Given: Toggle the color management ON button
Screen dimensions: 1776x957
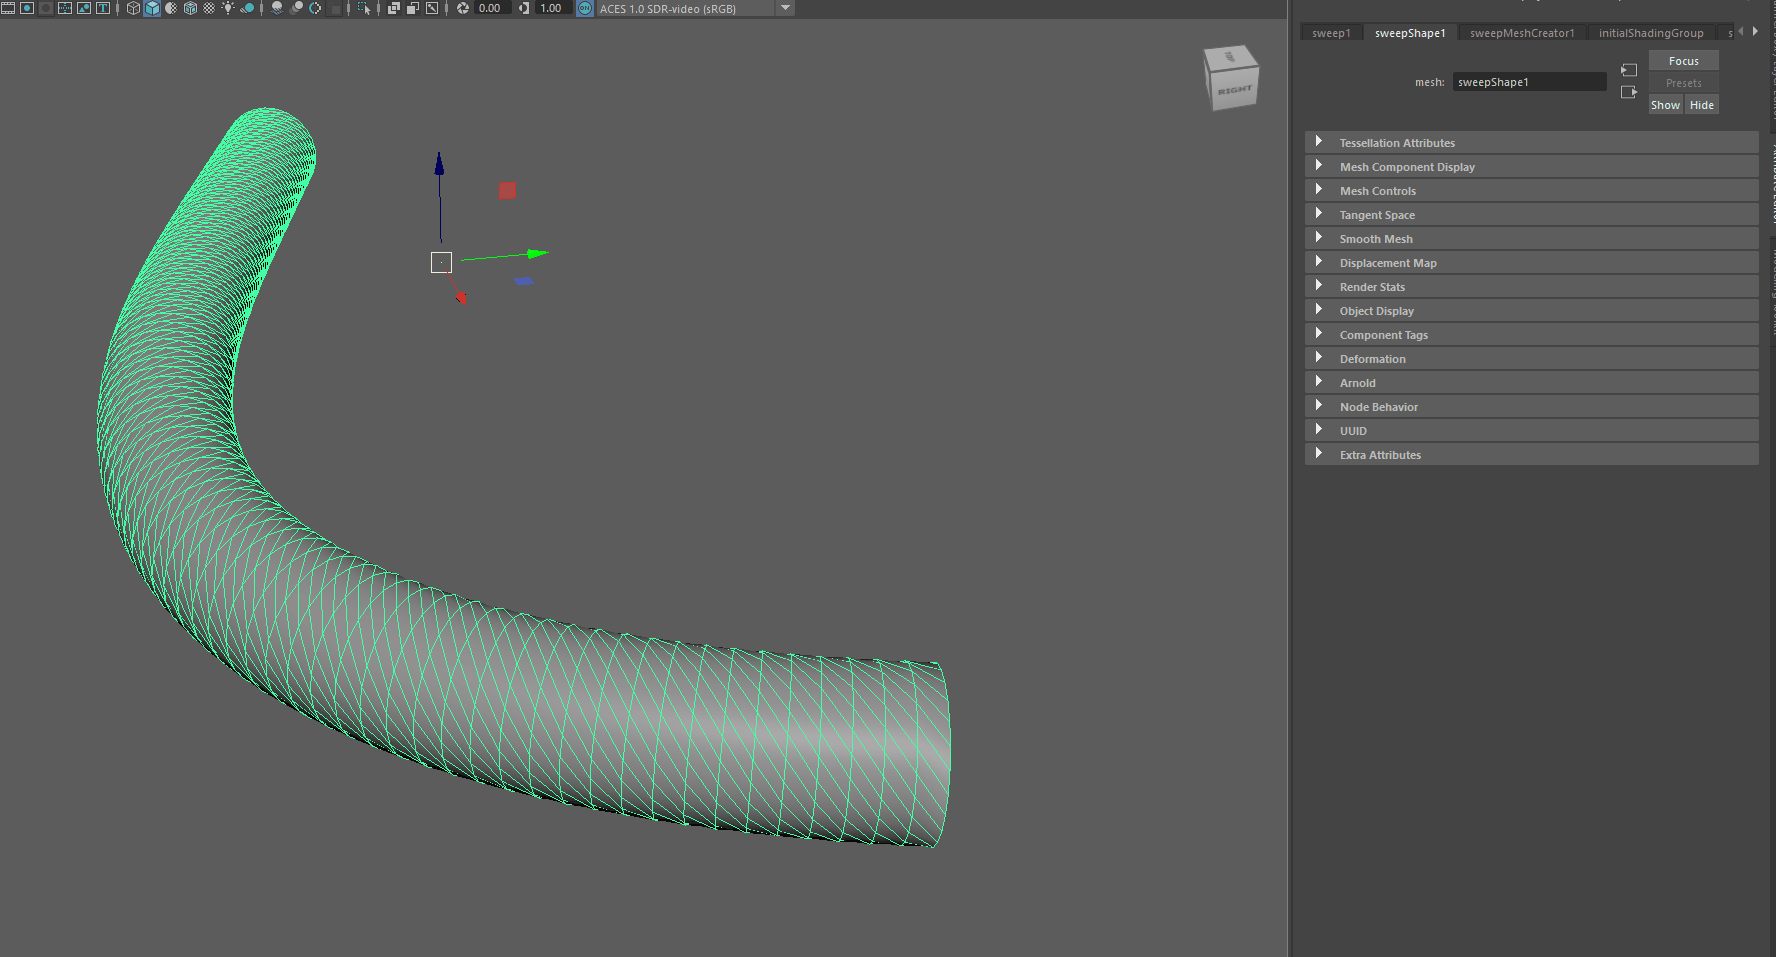Looking at the screenshot, I should point(585,8).
